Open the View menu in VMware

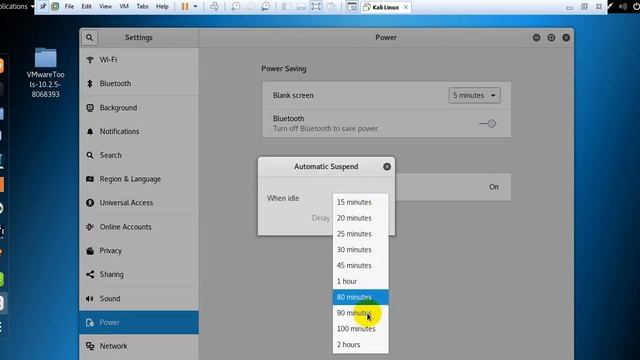(x=105, y=7)
